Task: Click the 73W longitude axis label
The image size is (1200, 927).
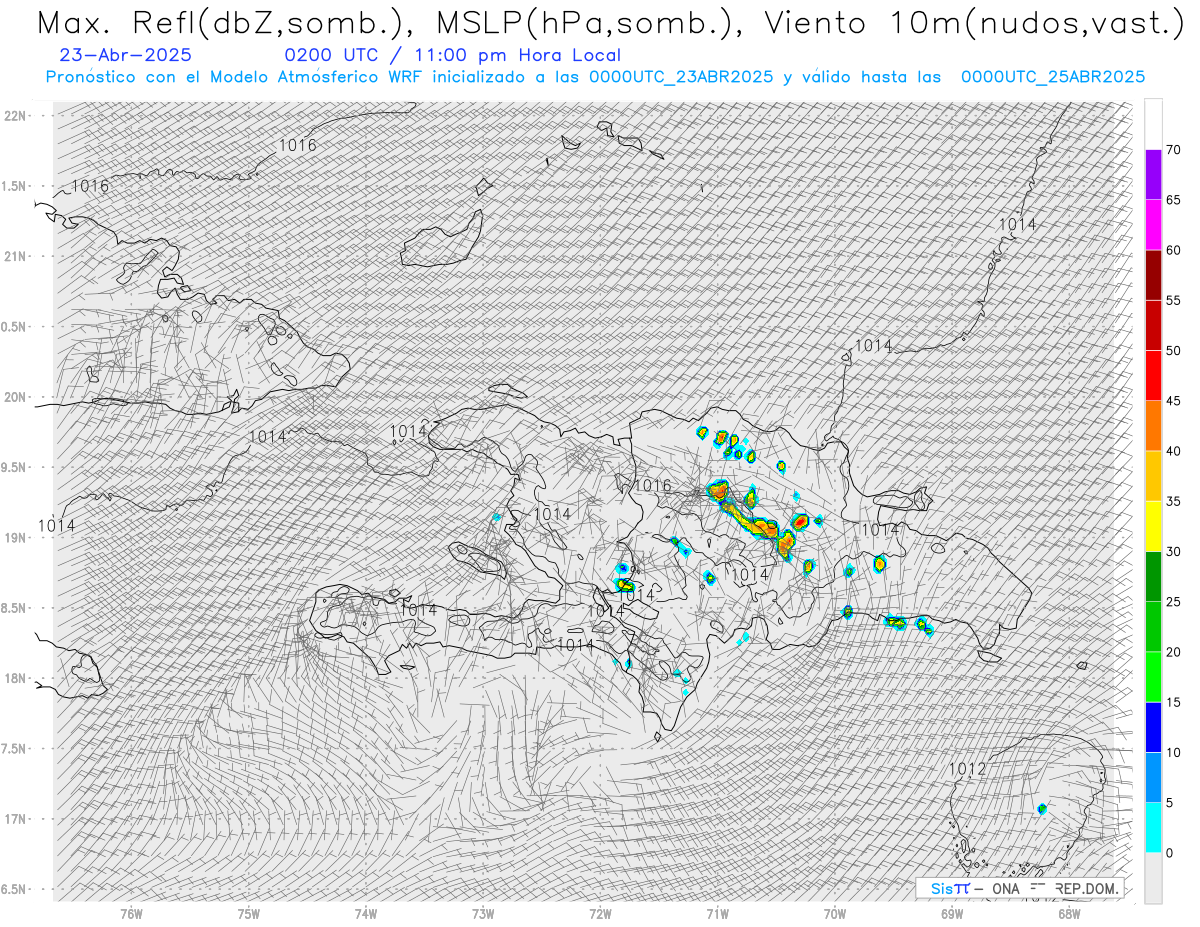Action: [x=483, y=913]
